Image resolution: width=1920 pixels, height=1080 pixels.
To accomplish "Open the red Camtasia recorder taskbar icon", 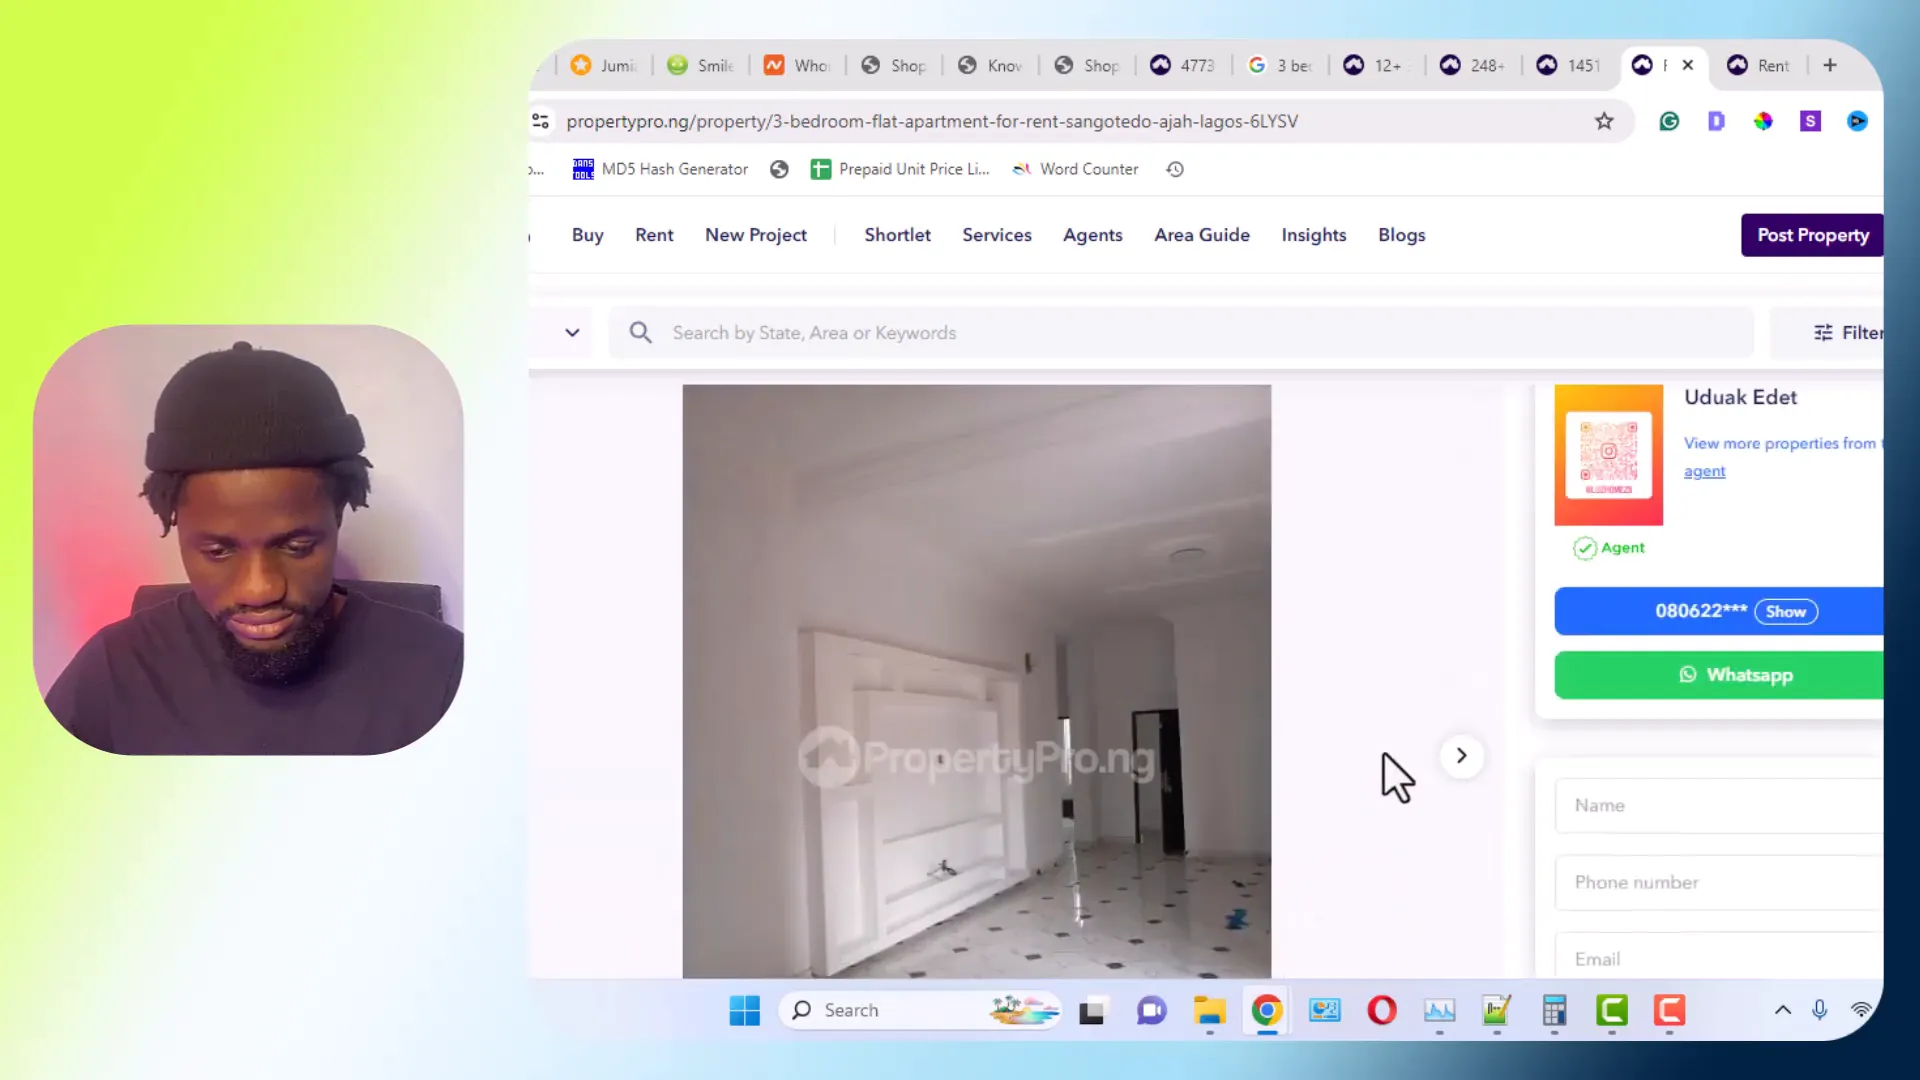I will click(x=1669, y=1011).
